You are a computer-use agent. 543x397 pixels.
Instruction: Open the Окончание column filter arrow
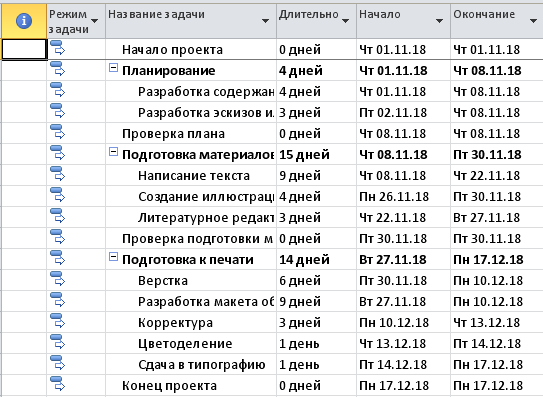click(x=534, y=21)
